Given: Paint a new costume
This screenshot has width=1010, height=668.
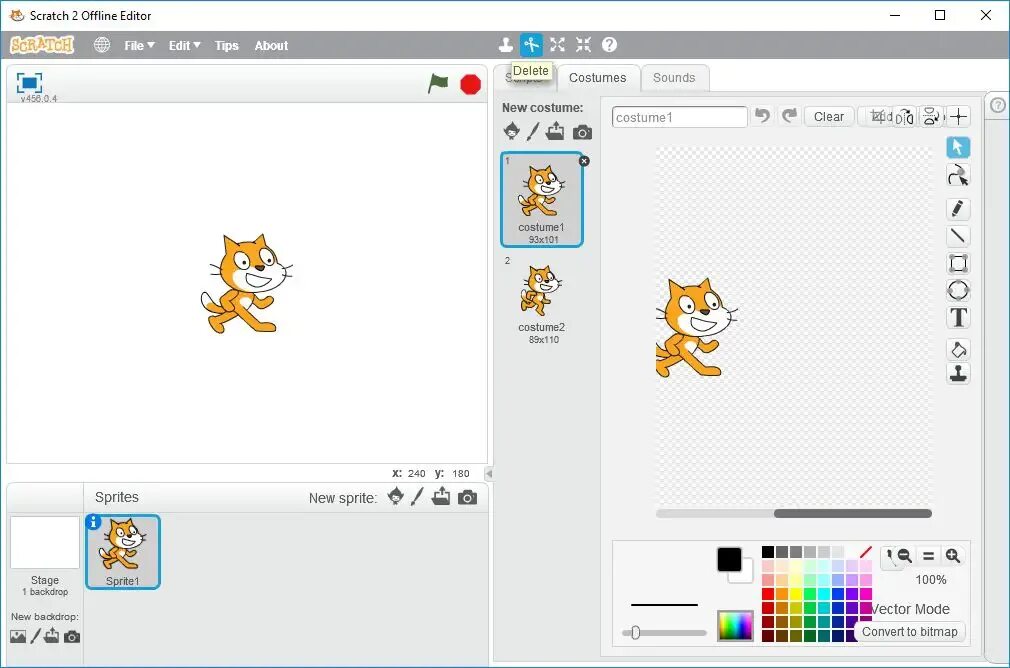Looking at the screenshot, I should 533,131.
